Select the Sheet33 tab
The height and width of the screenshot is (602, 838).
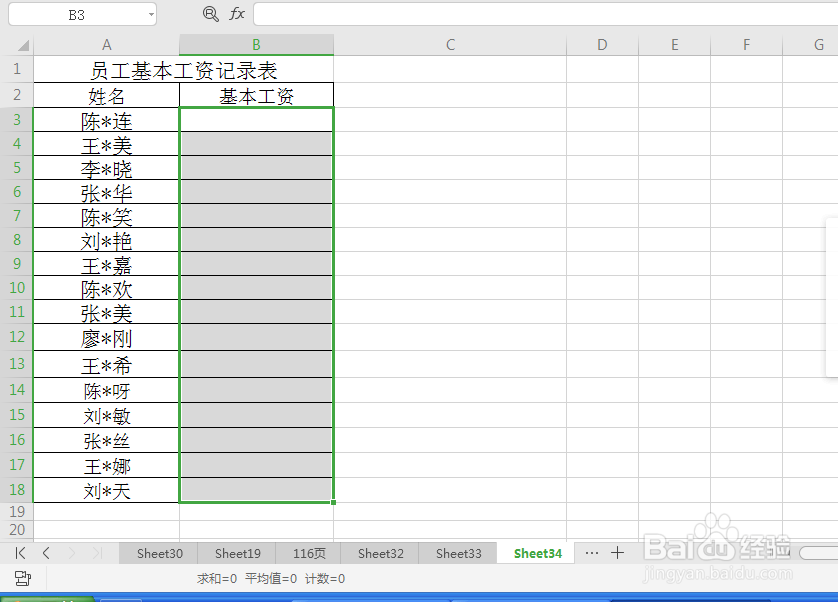click(457, 552)
